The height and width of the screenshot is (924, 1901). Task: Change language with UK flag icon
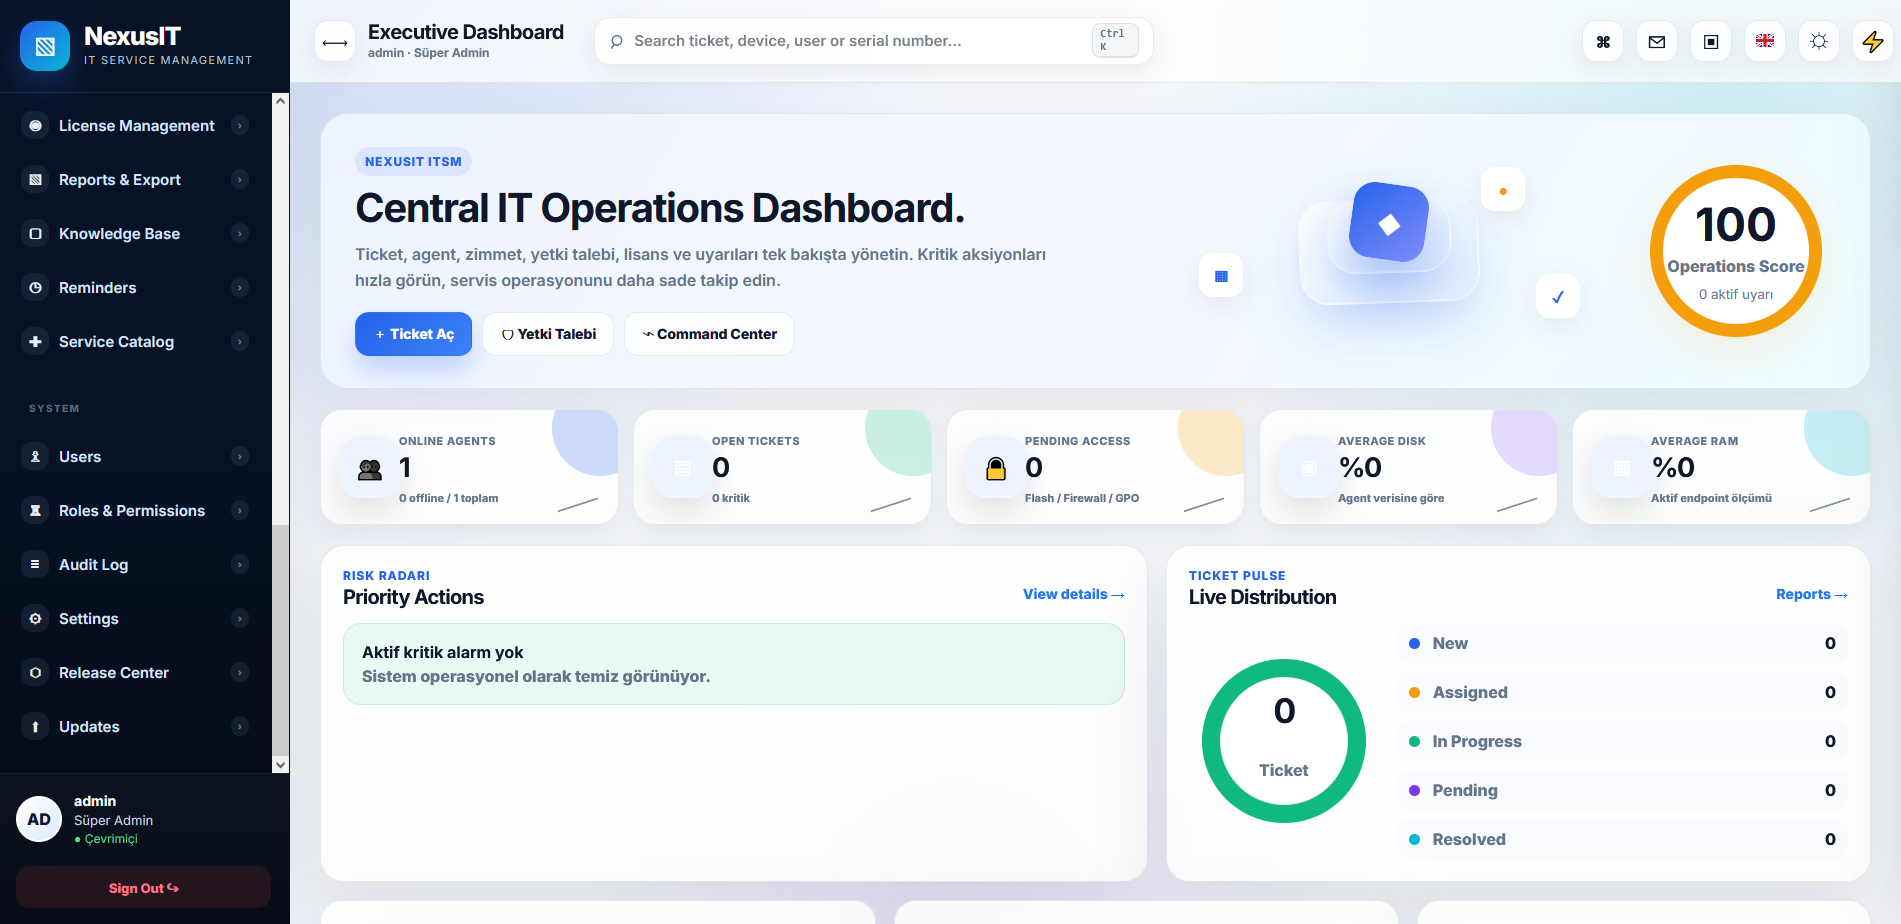point(1765,42)
